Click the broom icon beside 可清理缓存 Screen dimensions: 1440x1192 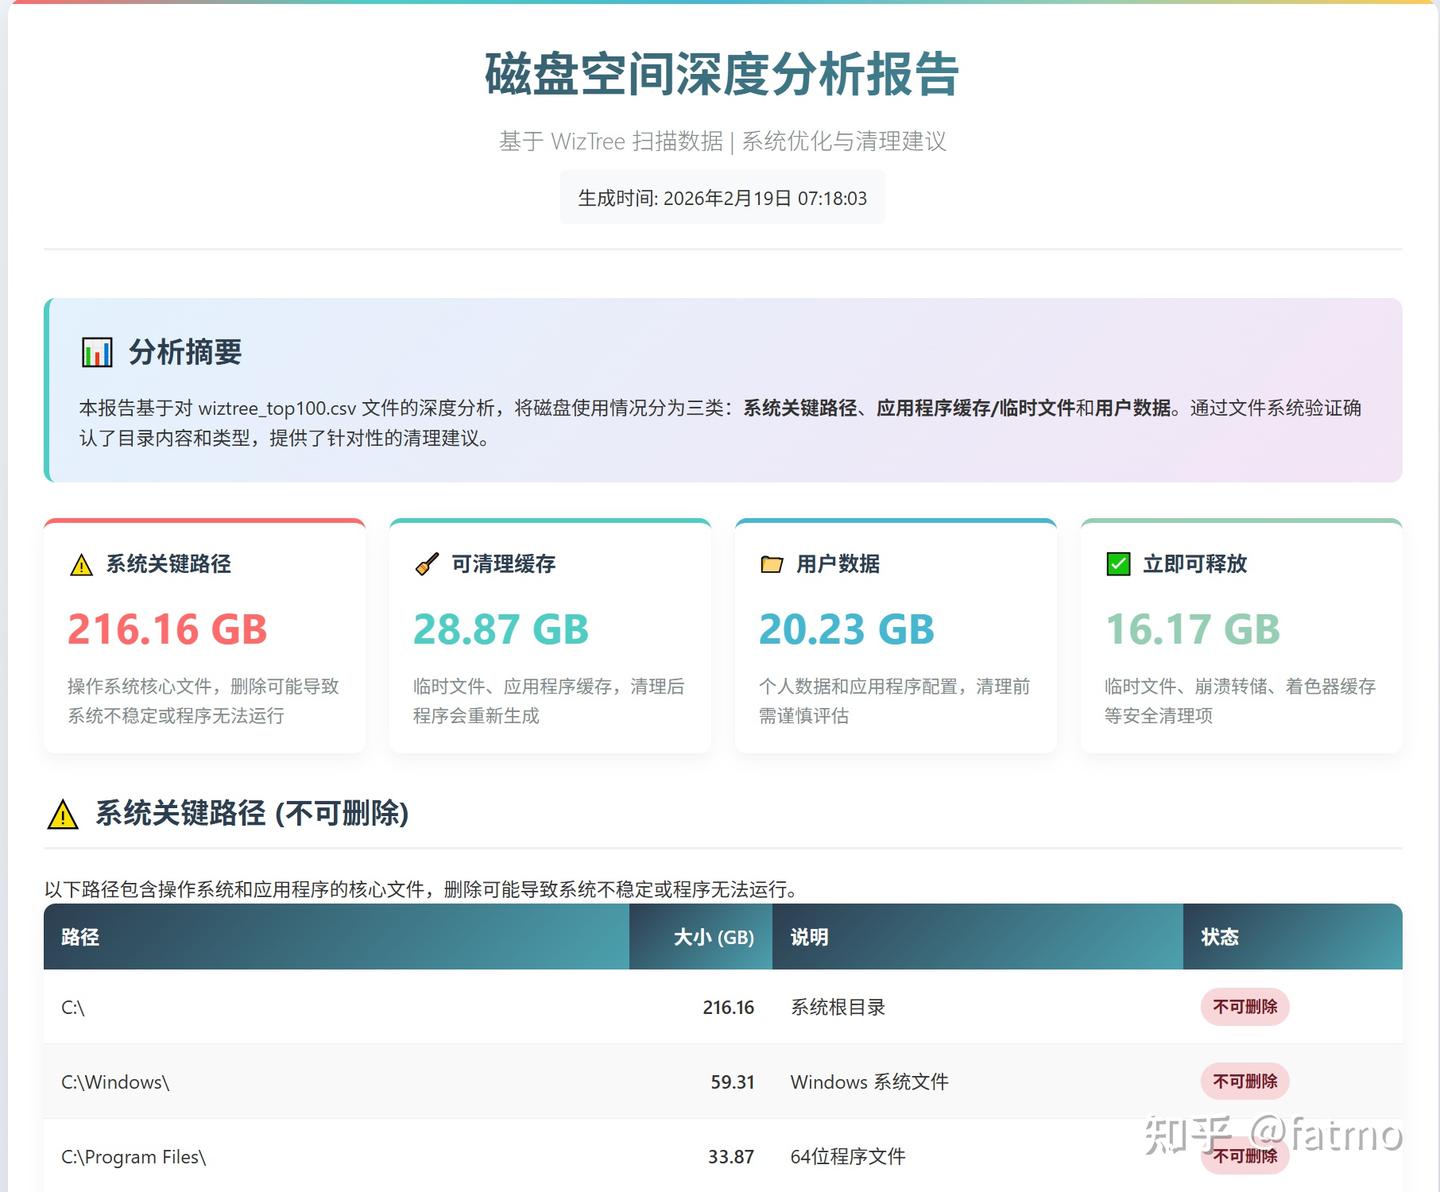tap(427, 565)
